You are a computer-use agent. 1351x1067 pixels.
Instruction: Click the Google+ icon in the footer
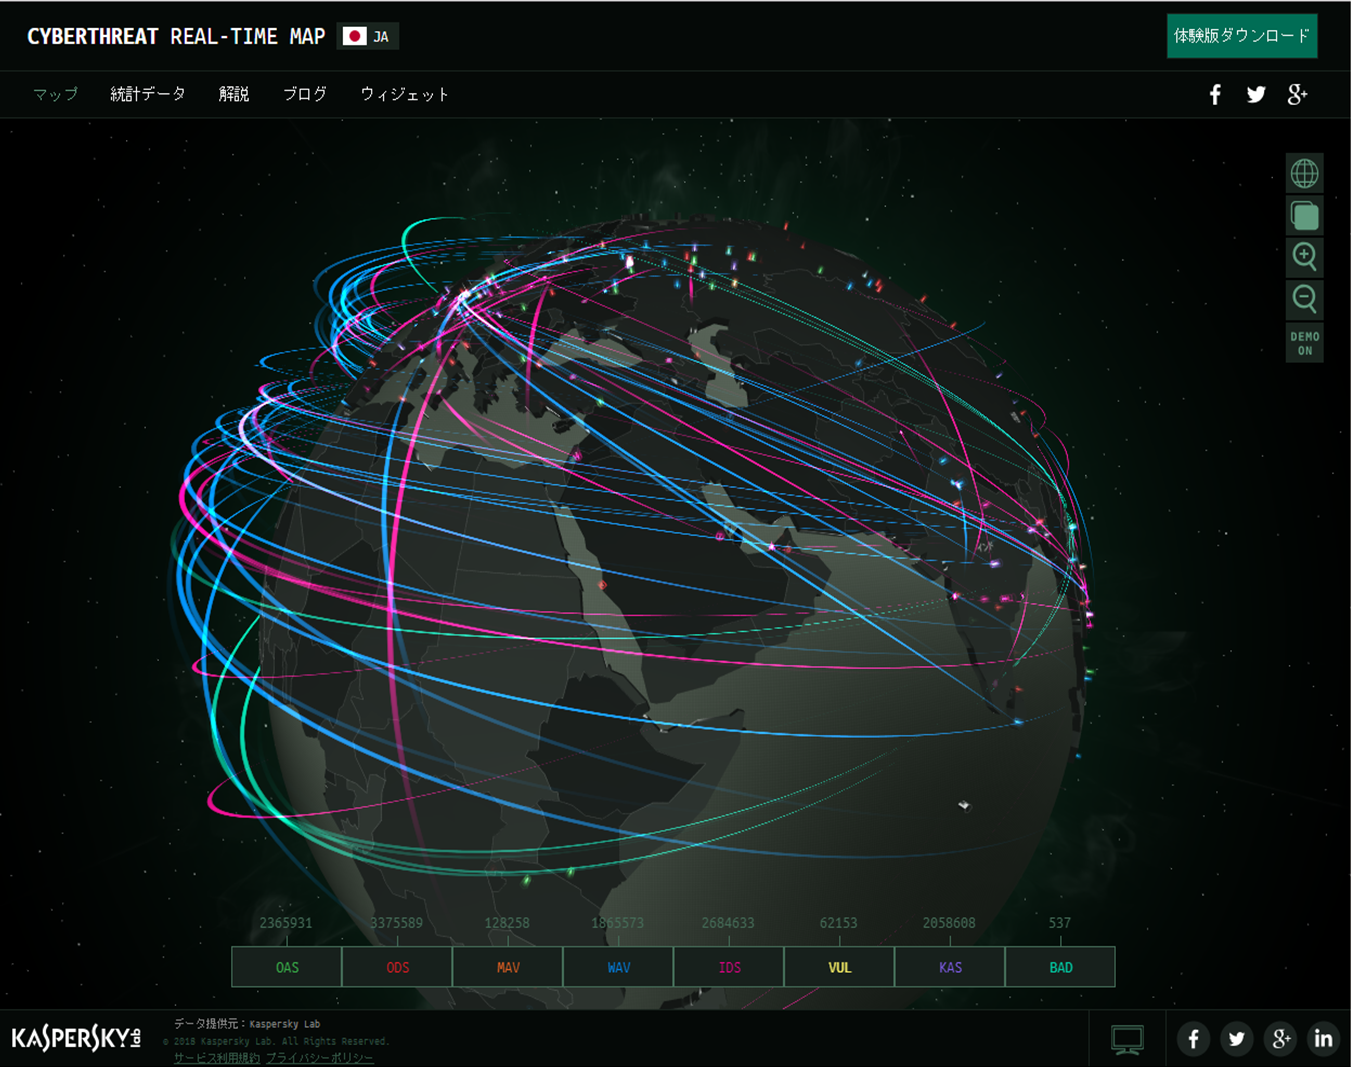(1280, 1039)
